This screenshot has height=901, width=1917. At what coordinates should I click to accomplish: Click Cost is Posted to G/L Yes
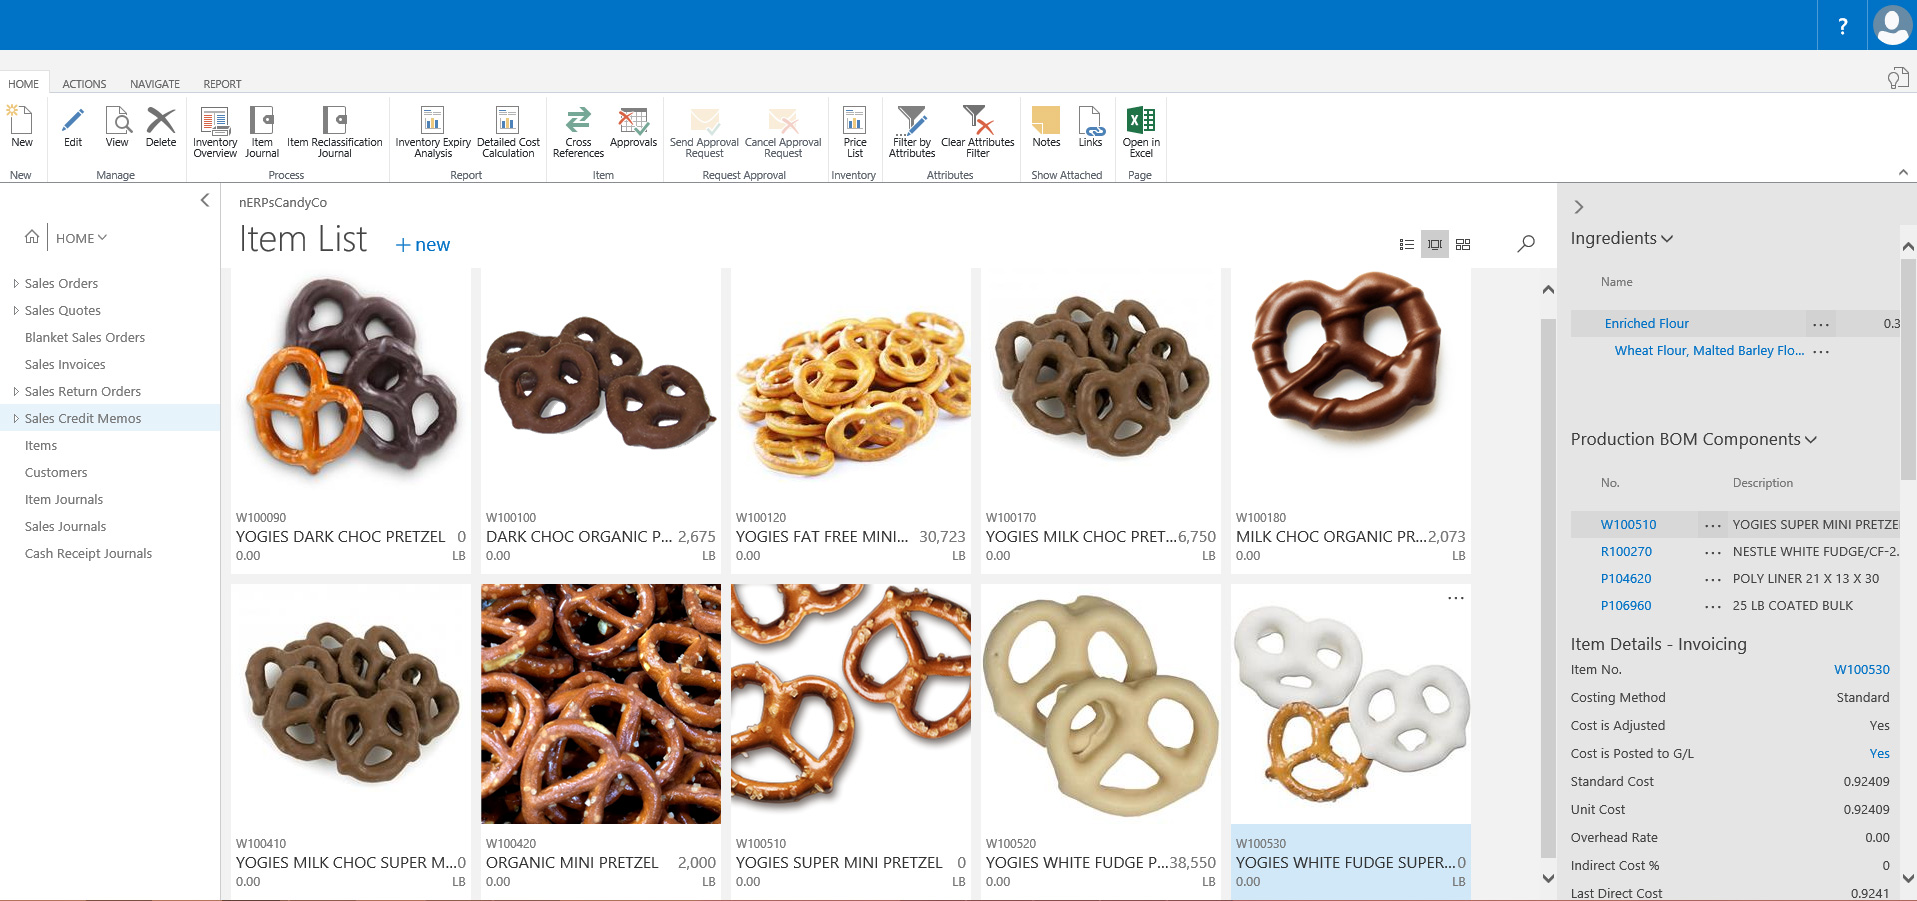1879,753
